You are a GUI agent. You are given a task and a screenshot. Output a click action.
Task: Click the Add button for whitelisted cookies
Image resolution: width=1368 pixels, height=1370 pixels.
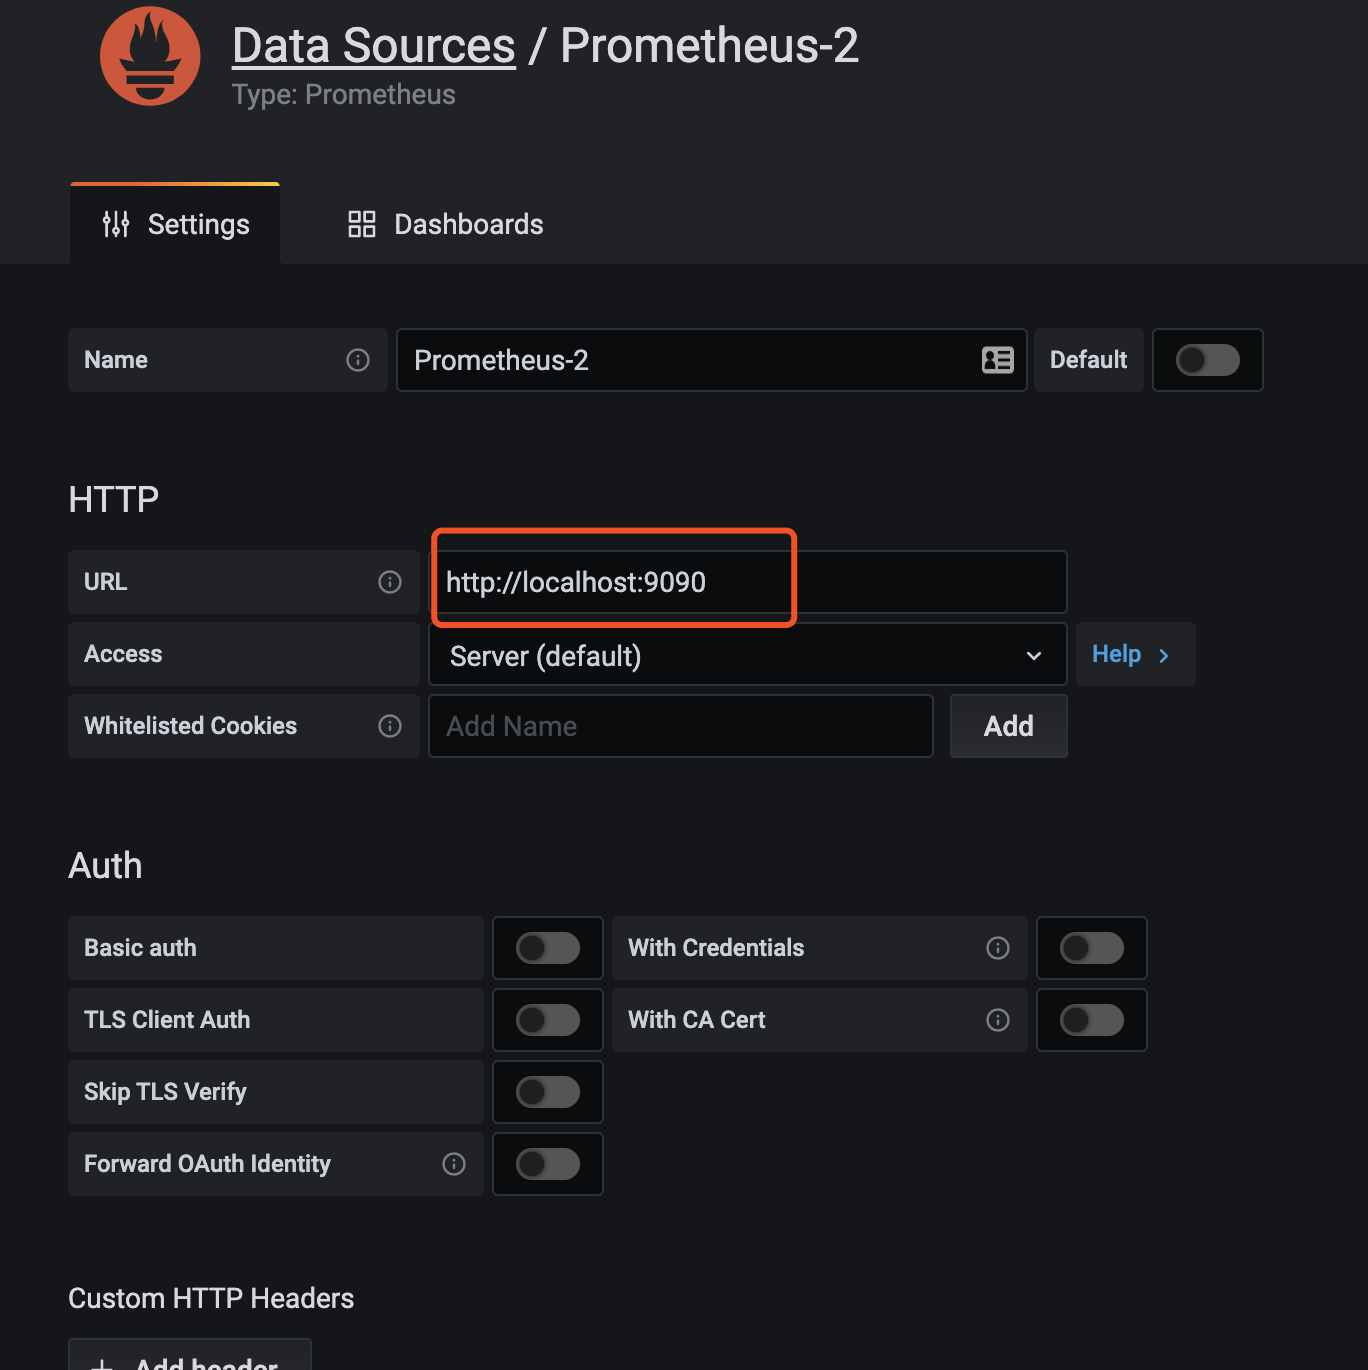pyautogui.click(x=1009, y=726)
